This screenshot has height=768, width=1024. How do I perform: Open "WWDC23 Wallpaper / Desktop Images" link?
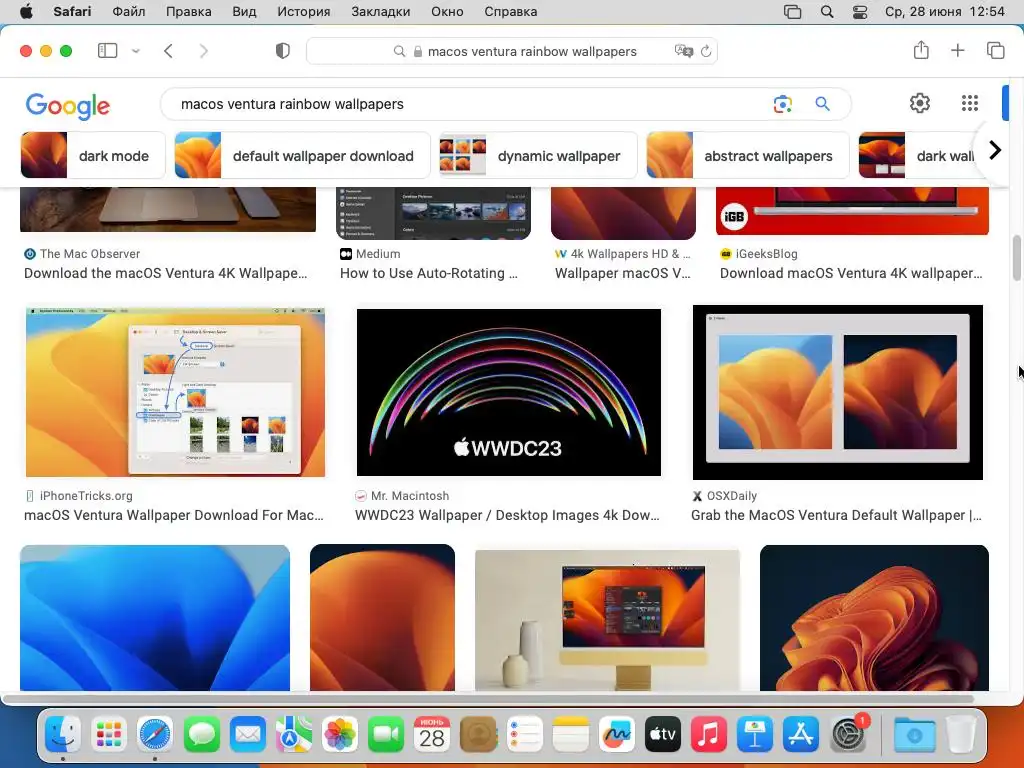pos(507,515)
